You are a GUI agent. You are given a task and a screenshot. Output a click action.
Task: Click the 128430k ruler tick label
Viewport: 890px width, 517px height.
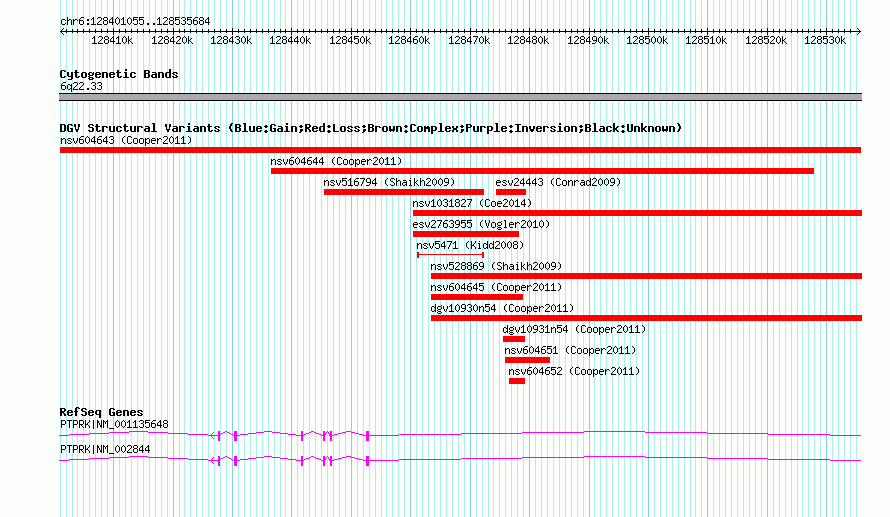click(x=231, y=40)
